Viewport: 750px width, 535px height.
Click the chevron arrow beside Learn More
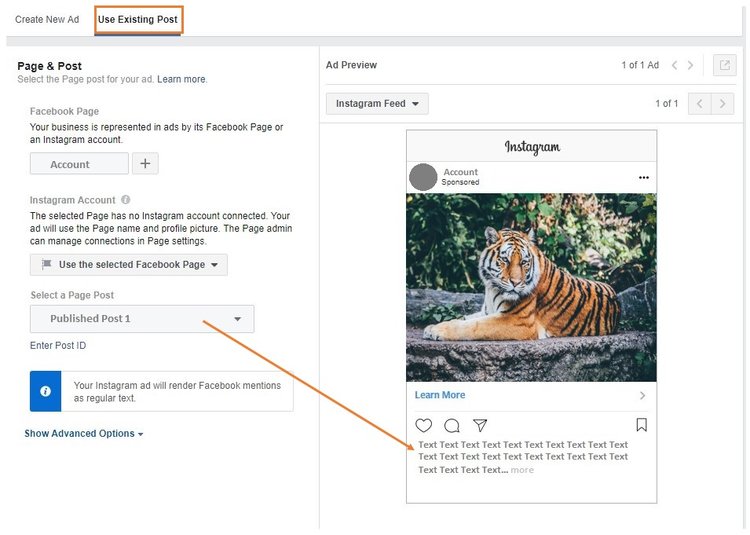point(642,396)
